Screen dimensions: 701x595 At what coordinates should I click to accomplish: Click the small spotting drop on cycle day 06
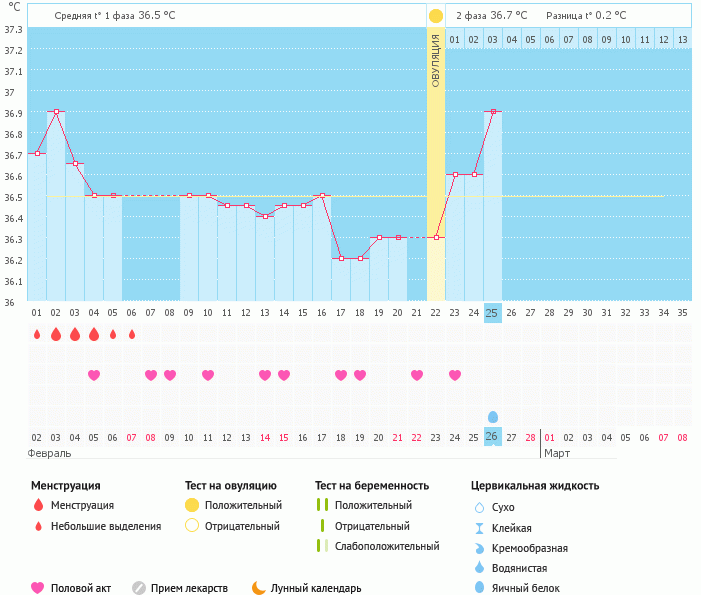(x=132, y=334)
